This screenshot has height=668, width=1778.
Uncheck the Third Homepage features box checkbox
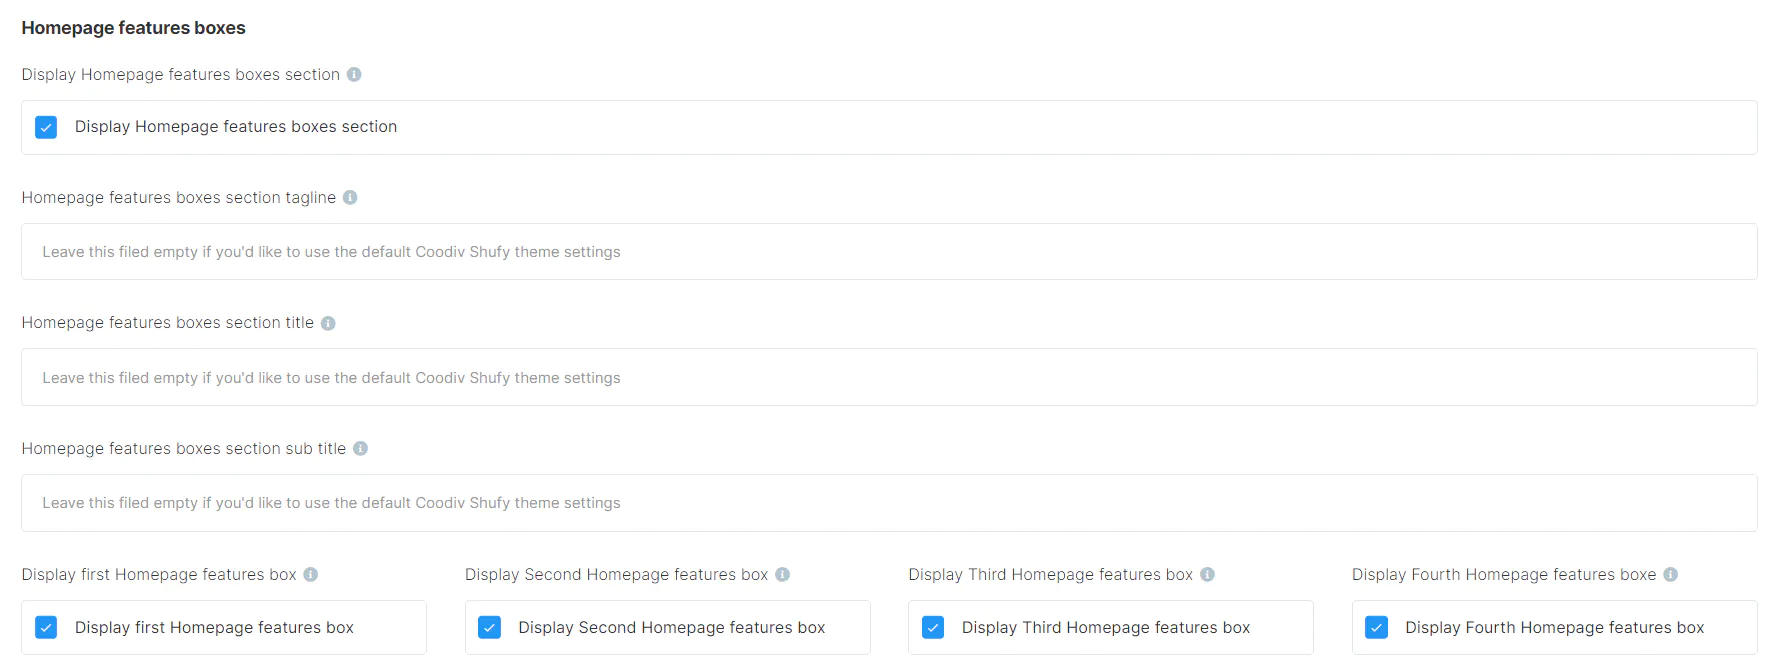pyautogui.click(x=933, y=628)
